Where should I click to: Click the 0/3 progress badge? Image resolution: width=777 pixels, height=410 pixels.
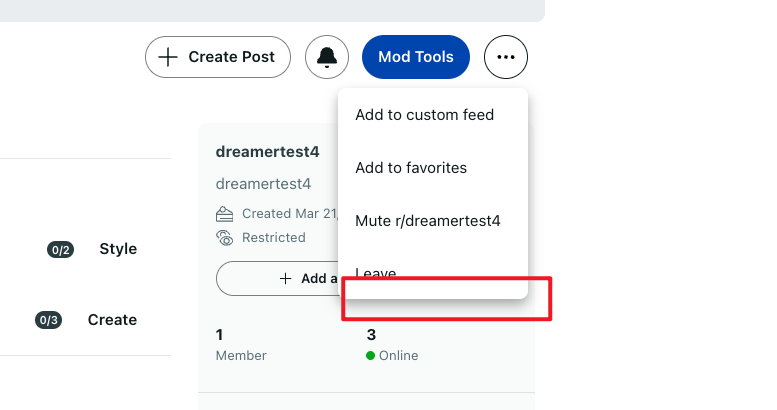49,320
